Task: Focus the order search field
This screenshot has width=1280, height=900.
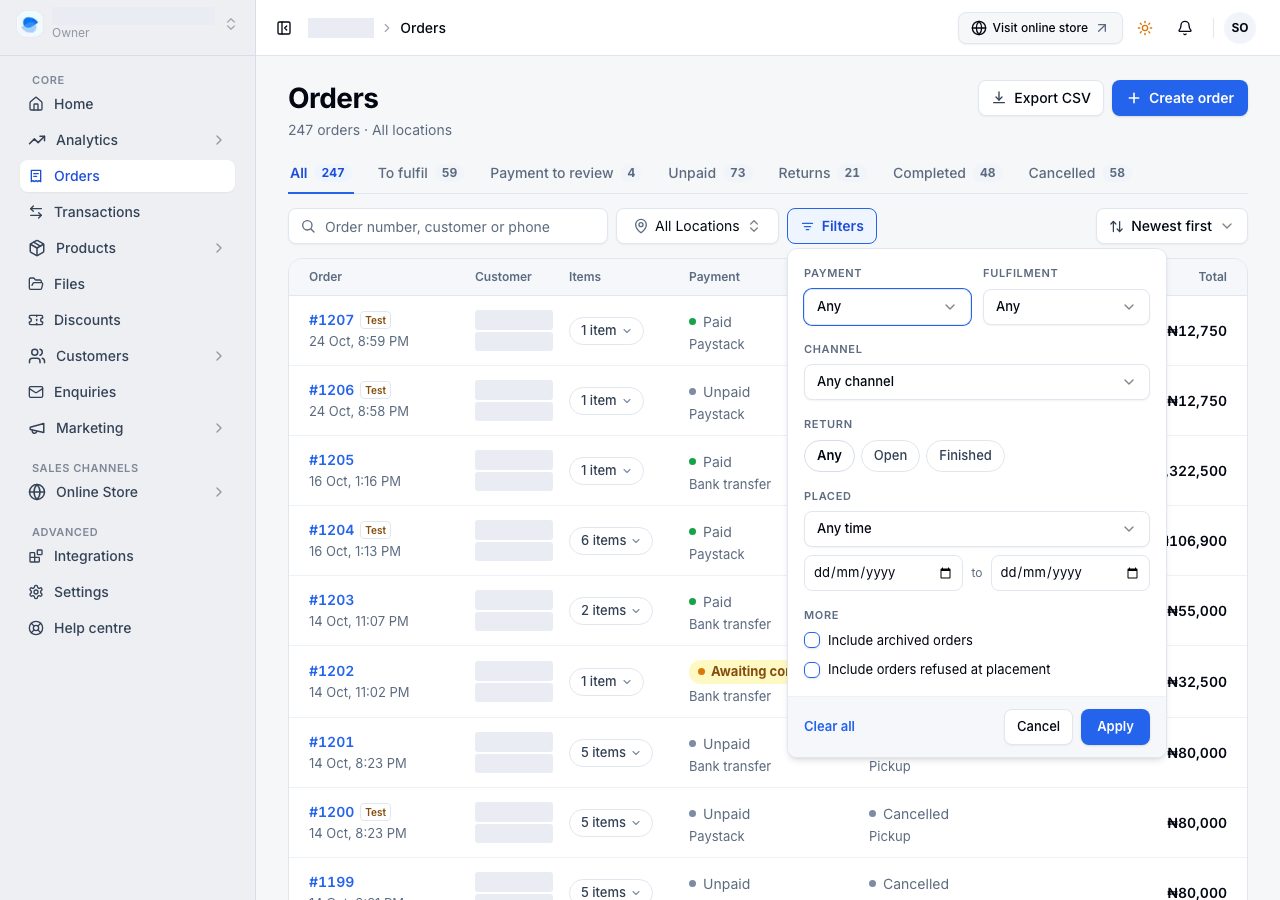Action: coord(448,226)
